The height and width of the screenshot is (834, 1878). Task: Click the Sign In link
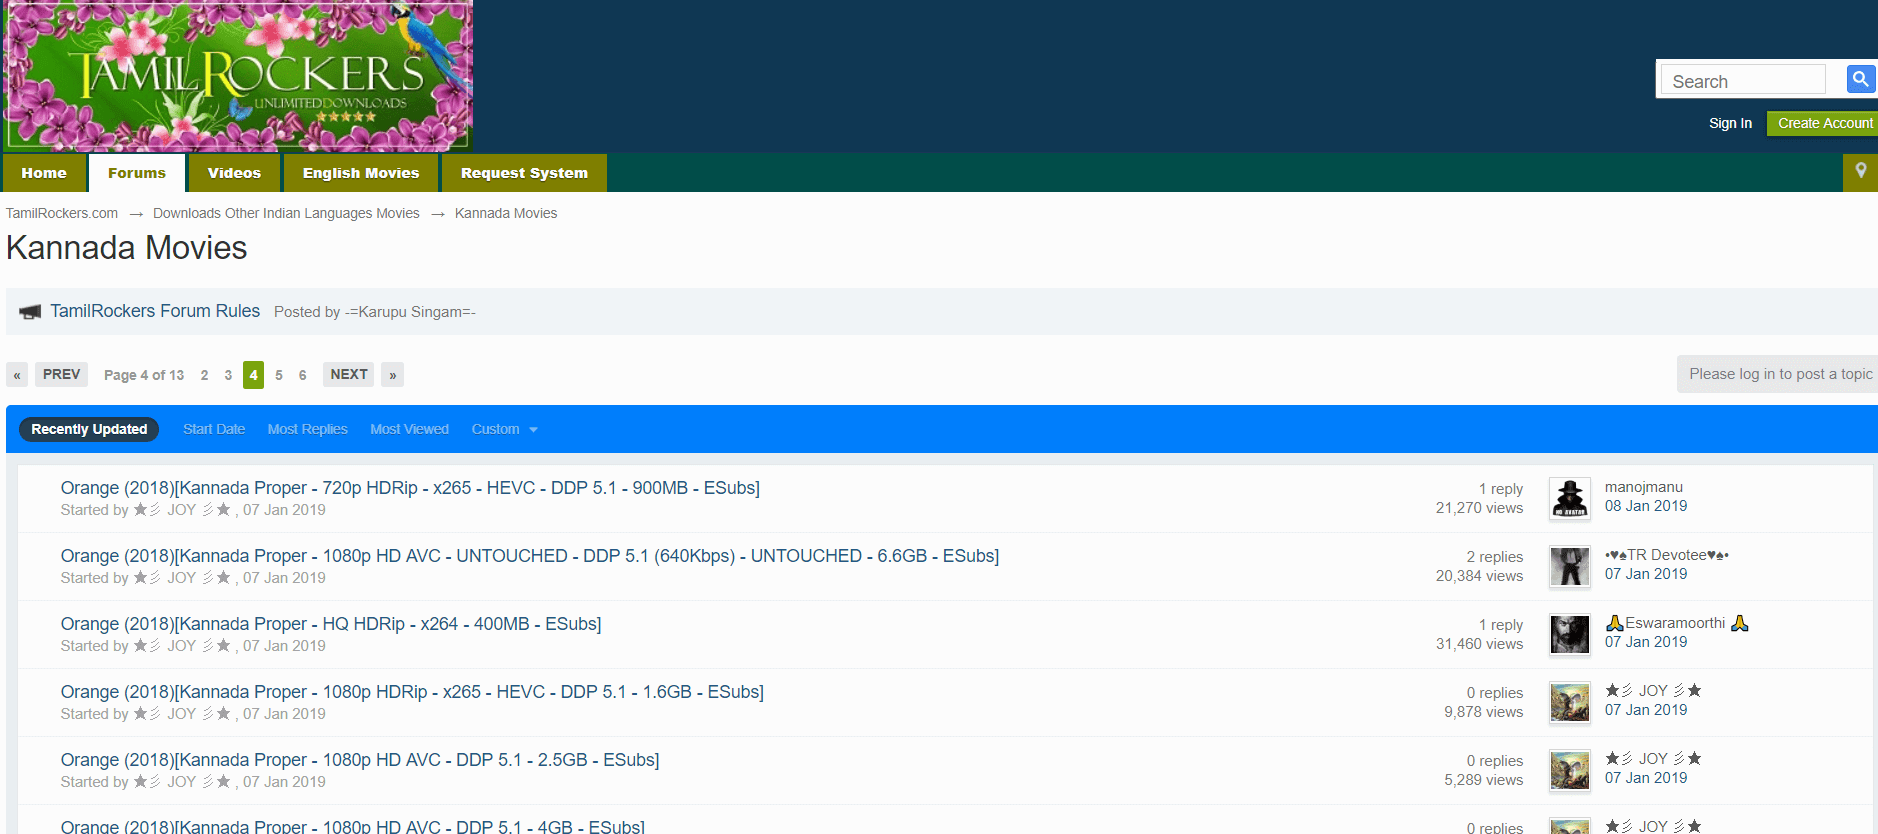pyautogui.click(x=1730, y=123)
